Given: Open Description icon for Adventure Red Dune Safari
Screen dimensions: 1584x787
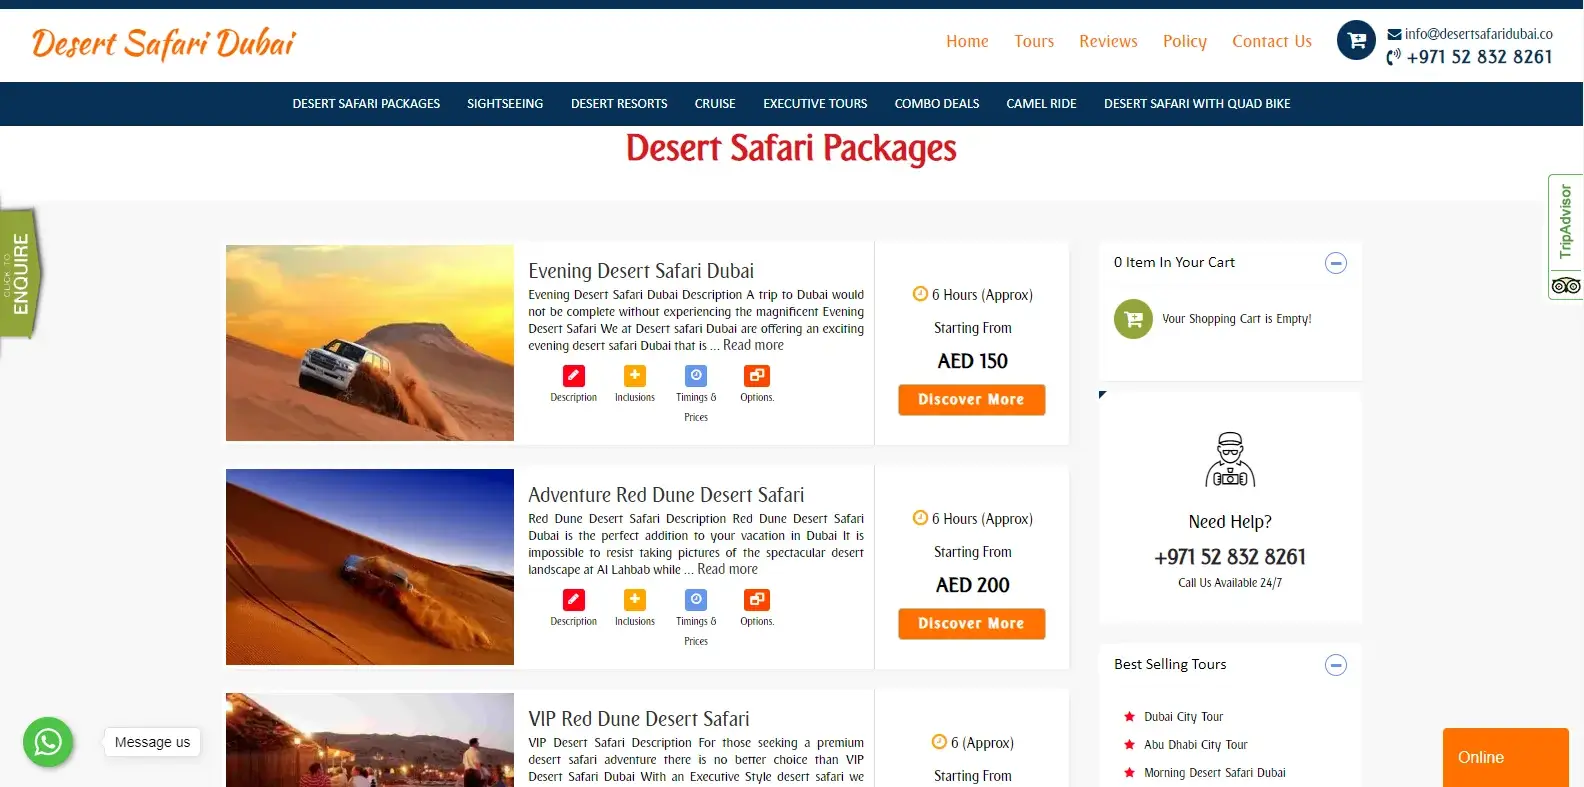Looking at the screenshot, I should point(573,600).
